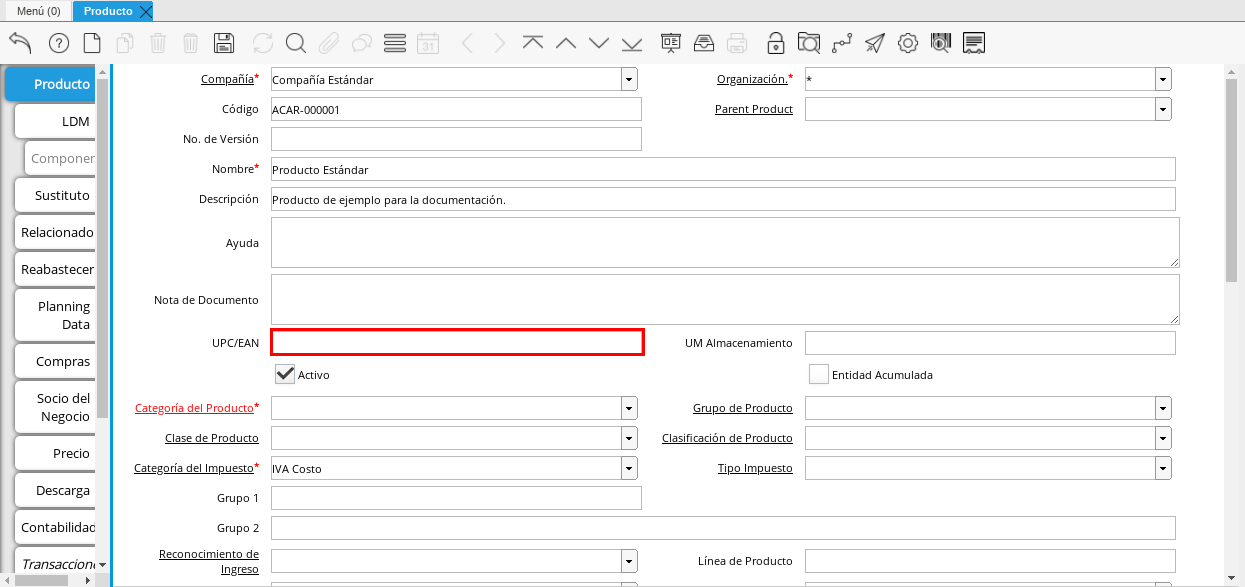Enable the Entidad Acumulada checkbox

[819, 374]
